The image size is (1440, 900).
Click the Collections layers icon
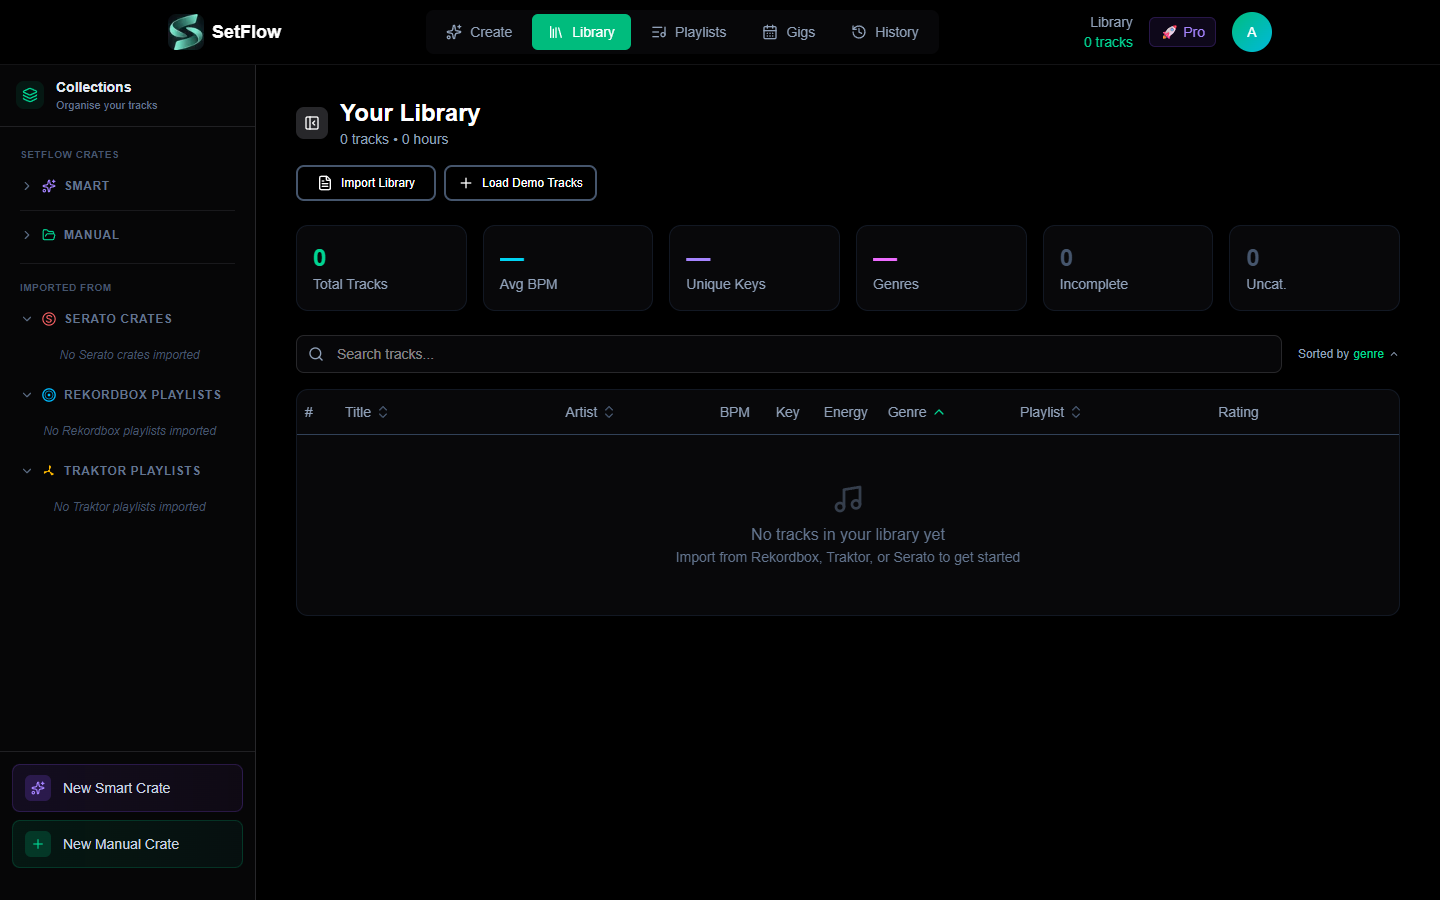click(30, 95)
